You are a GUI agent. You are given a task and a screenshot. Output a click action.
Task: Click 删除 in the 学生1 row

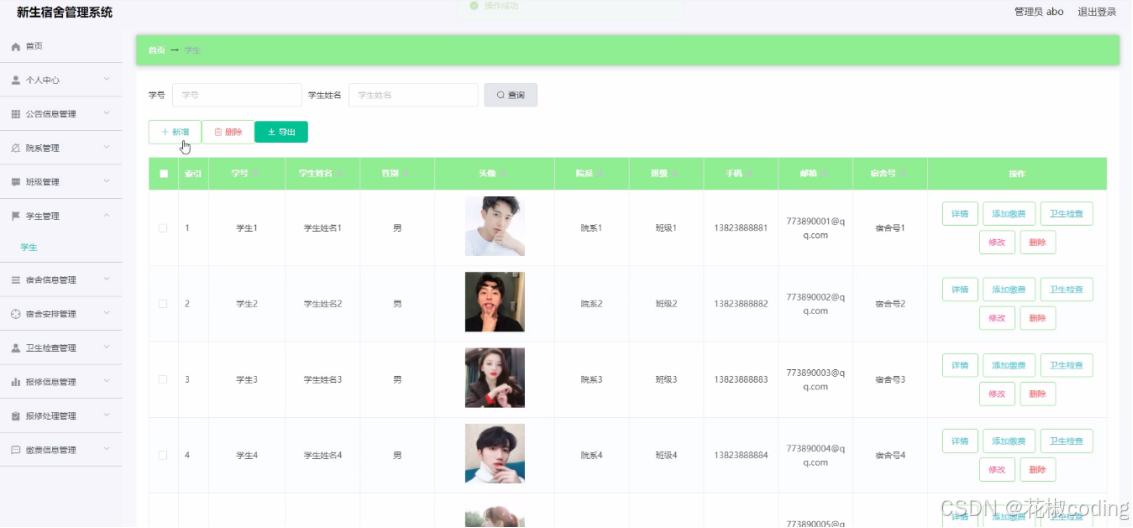click(1038, 242)
